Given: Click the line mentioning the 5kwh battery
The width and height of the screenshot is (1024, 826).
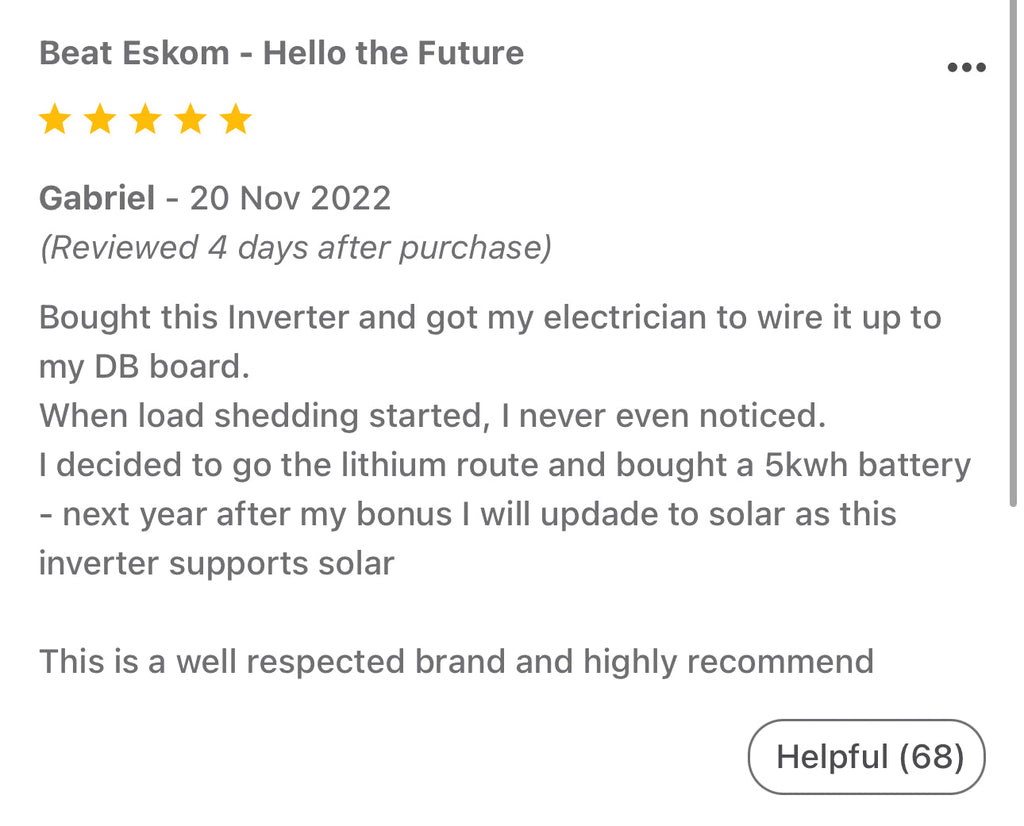Looking at the screenshot, I should [505, 465].
